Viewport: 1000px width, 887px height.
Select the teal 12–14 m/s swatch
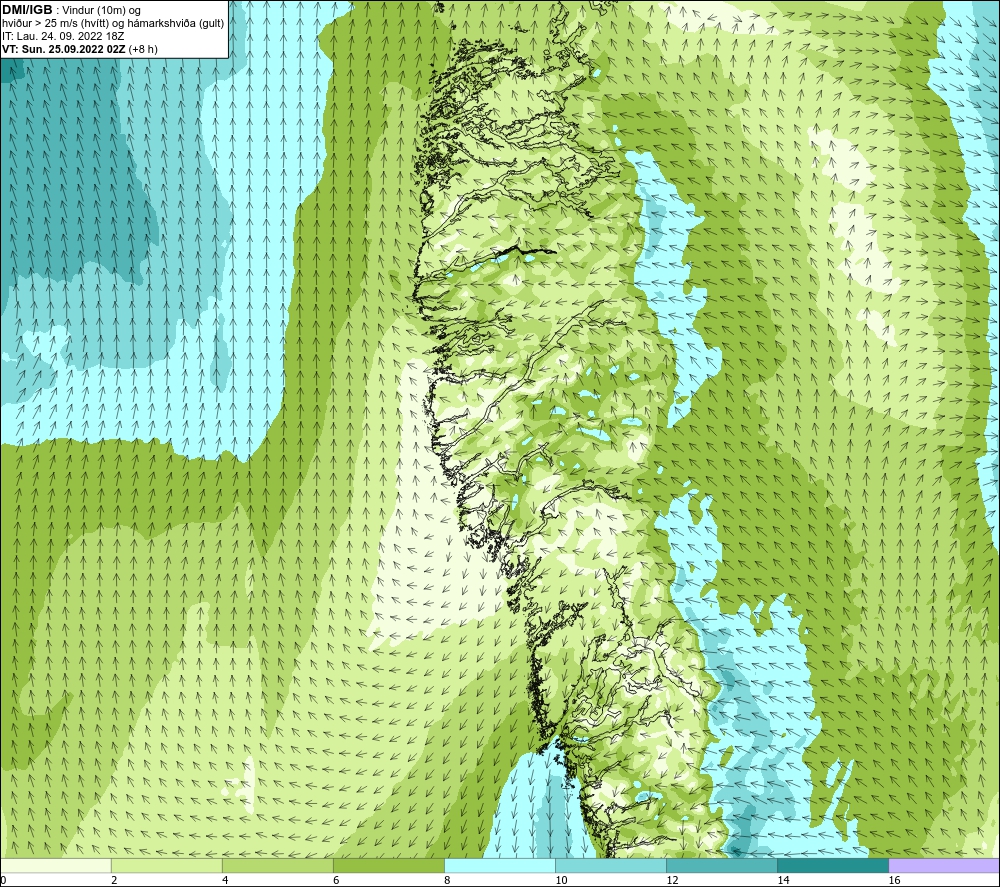pos(722,866)
